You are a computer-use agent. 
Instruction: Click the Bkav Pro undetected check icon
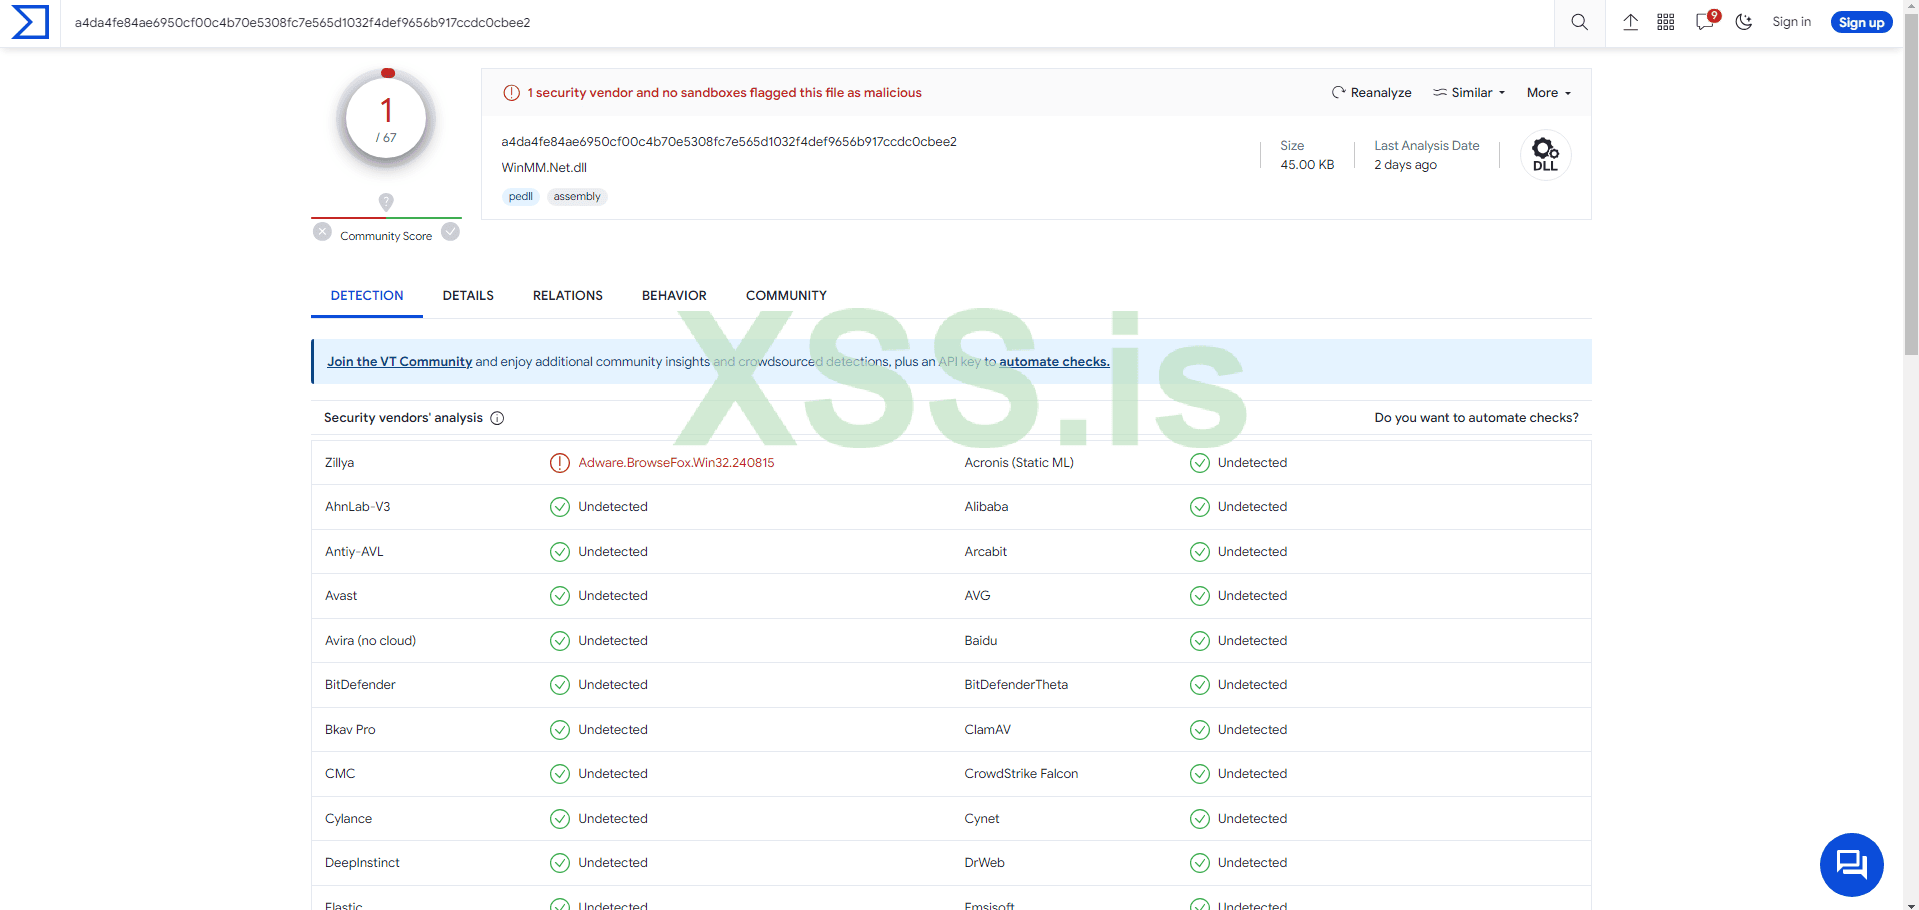pos(560,730)
